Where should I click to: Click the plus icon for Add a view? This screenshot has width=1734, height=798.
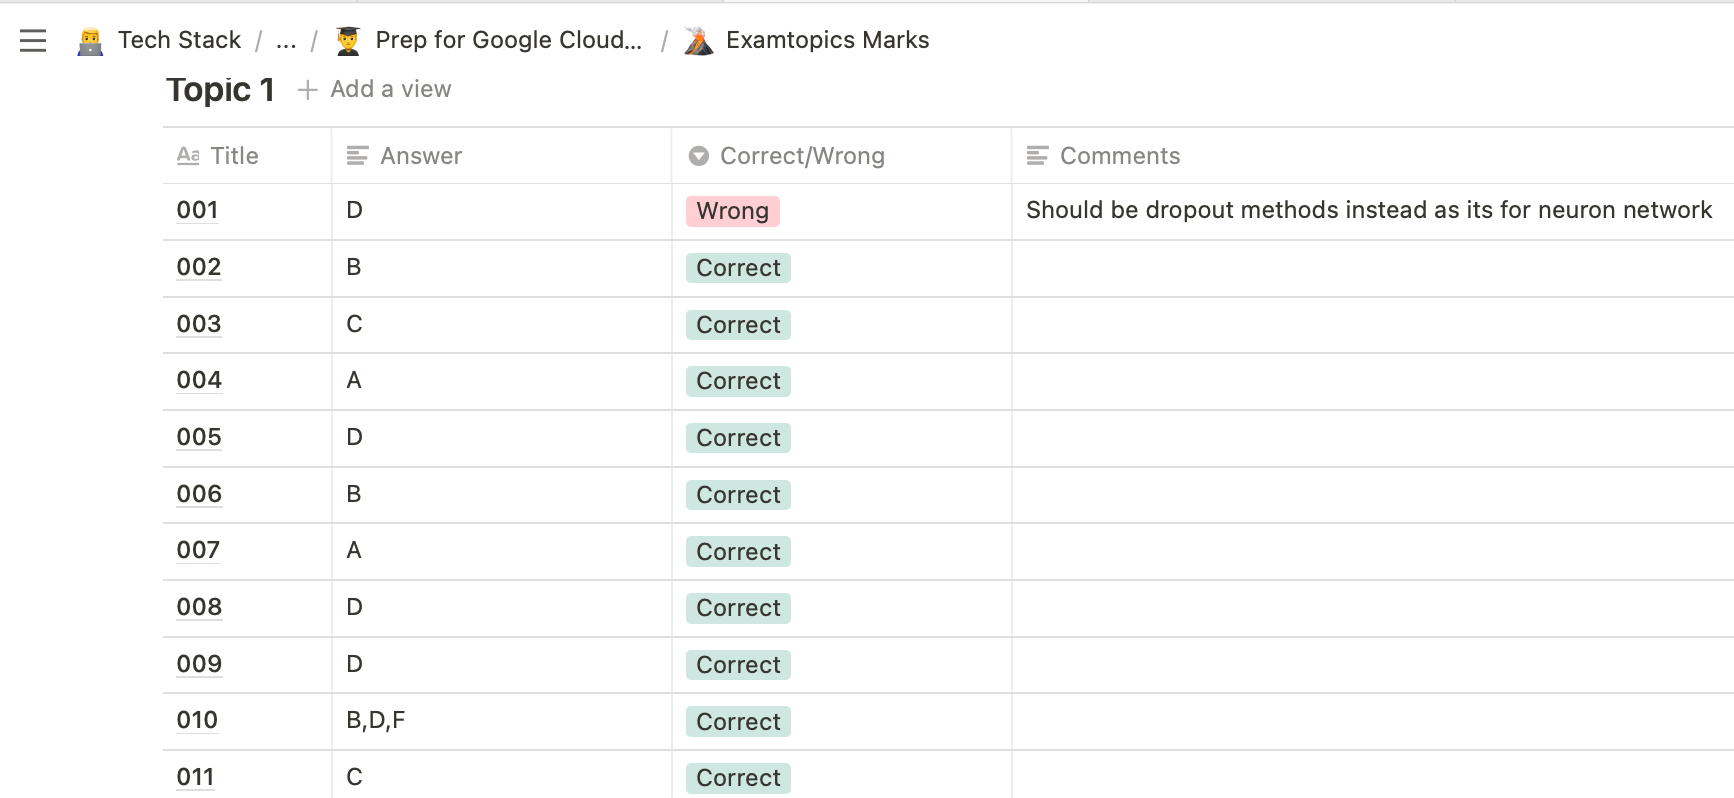pos(308,90)
